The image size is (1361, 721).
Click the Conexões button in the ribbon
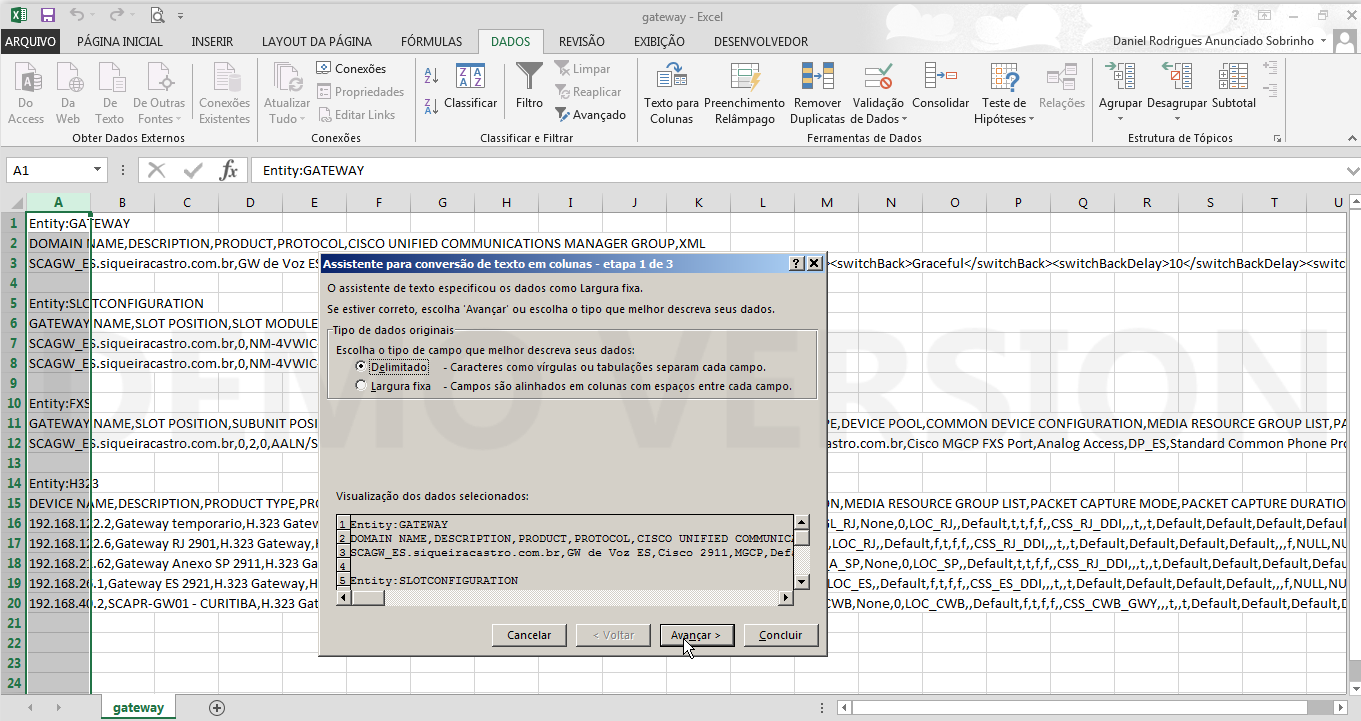(351, 69)
